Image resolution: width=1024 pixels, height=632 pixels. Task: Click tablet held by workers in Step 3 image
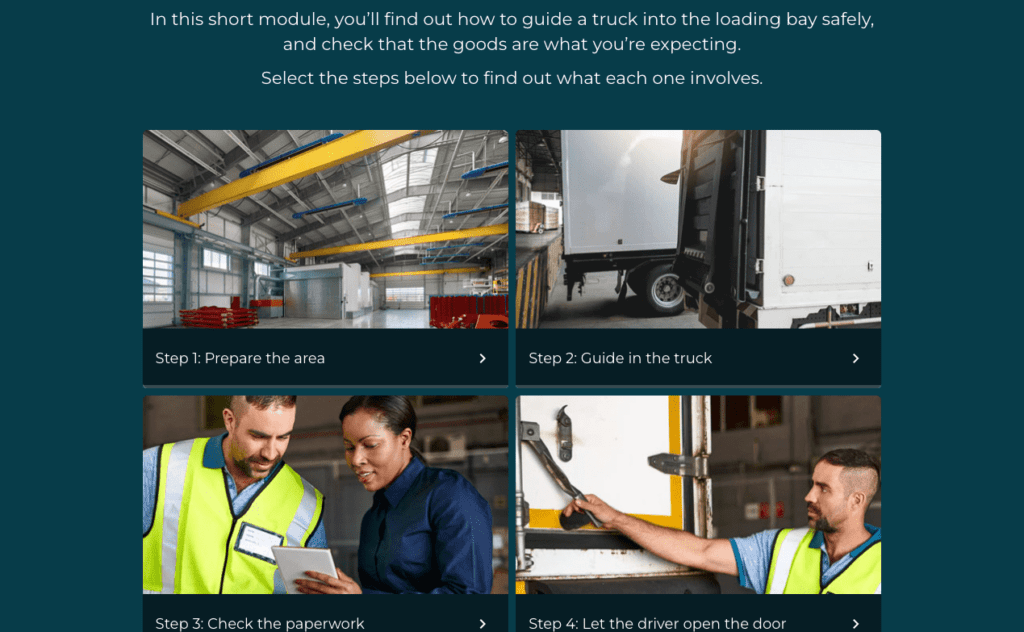coord(306,567)
